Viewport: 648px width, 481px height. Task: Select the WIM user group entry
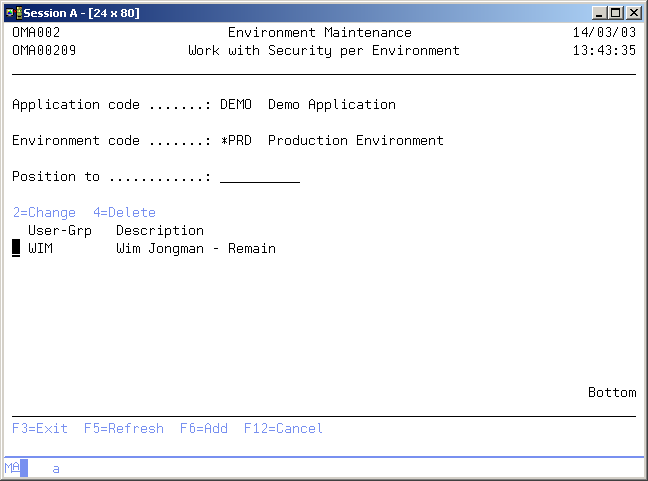pyautogui.click(x=40, y=249)
